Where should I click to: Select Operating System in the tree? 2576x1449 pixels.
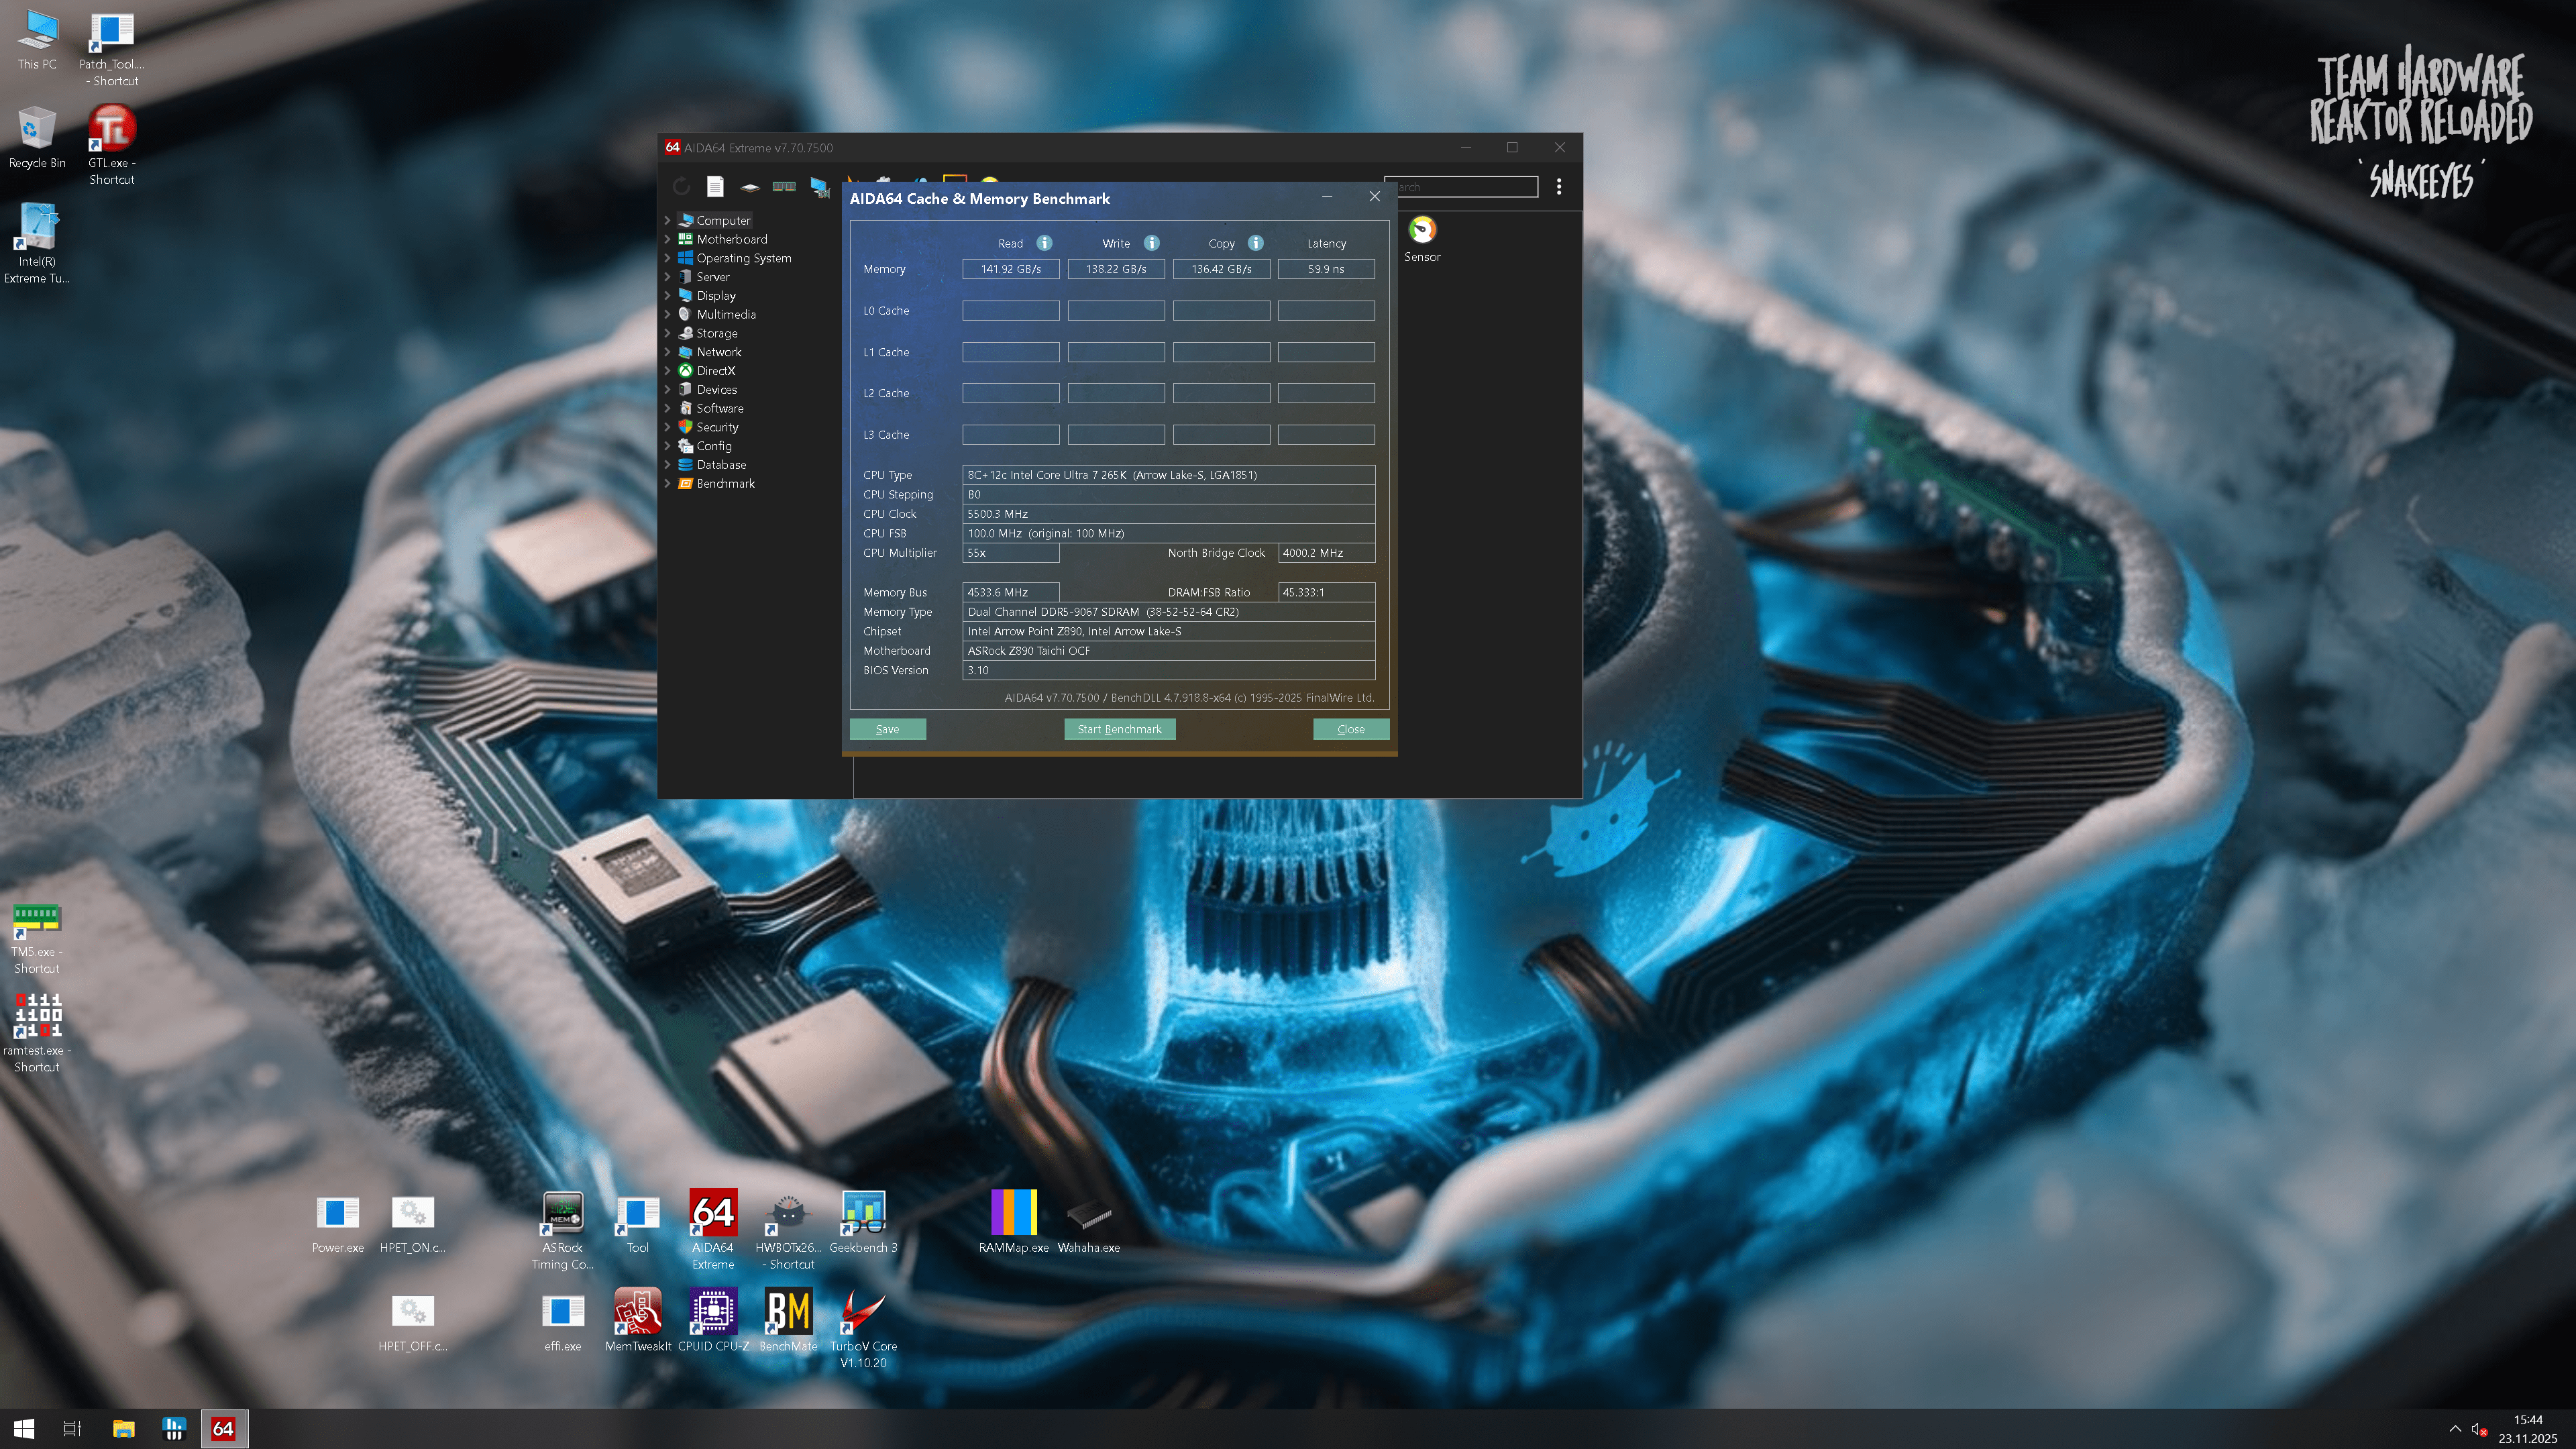pos(743,258)
